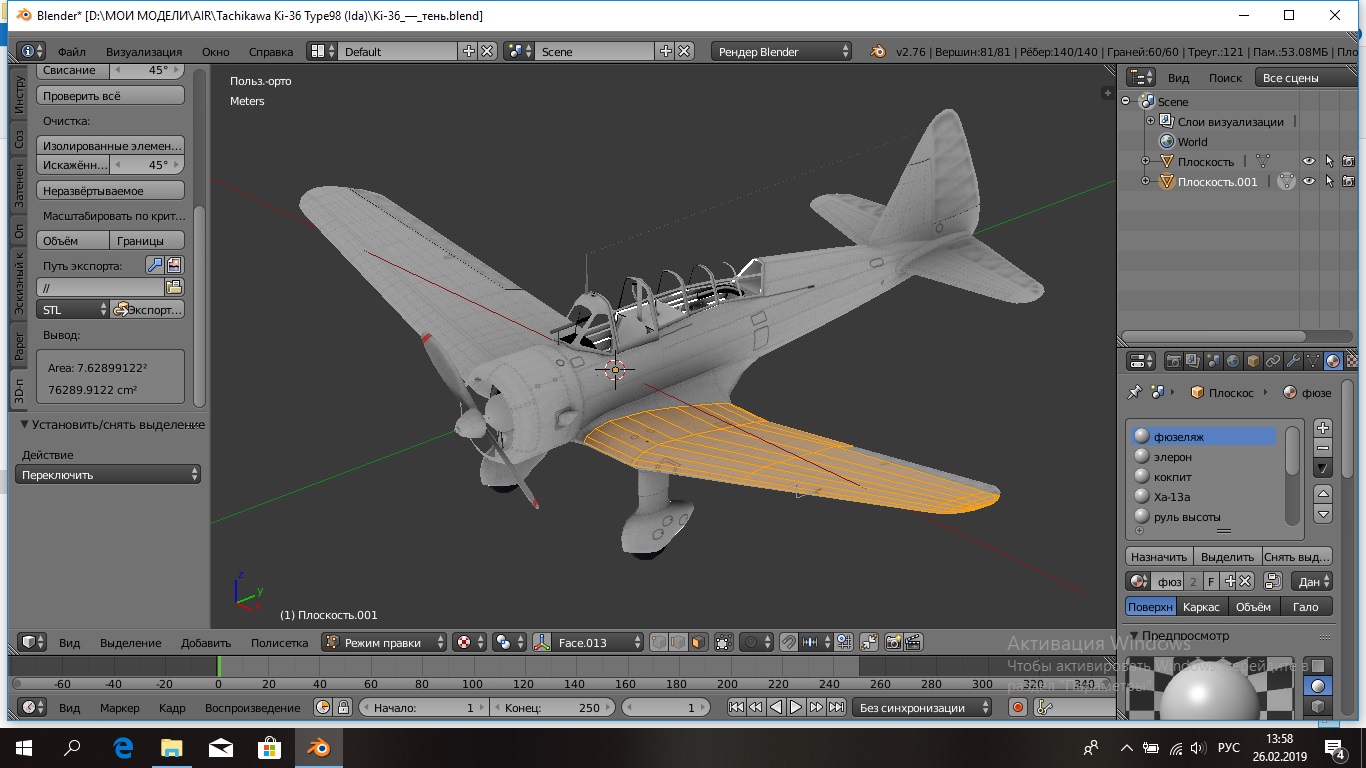
Task: Click the Конец end frame field
Action: 553,707
